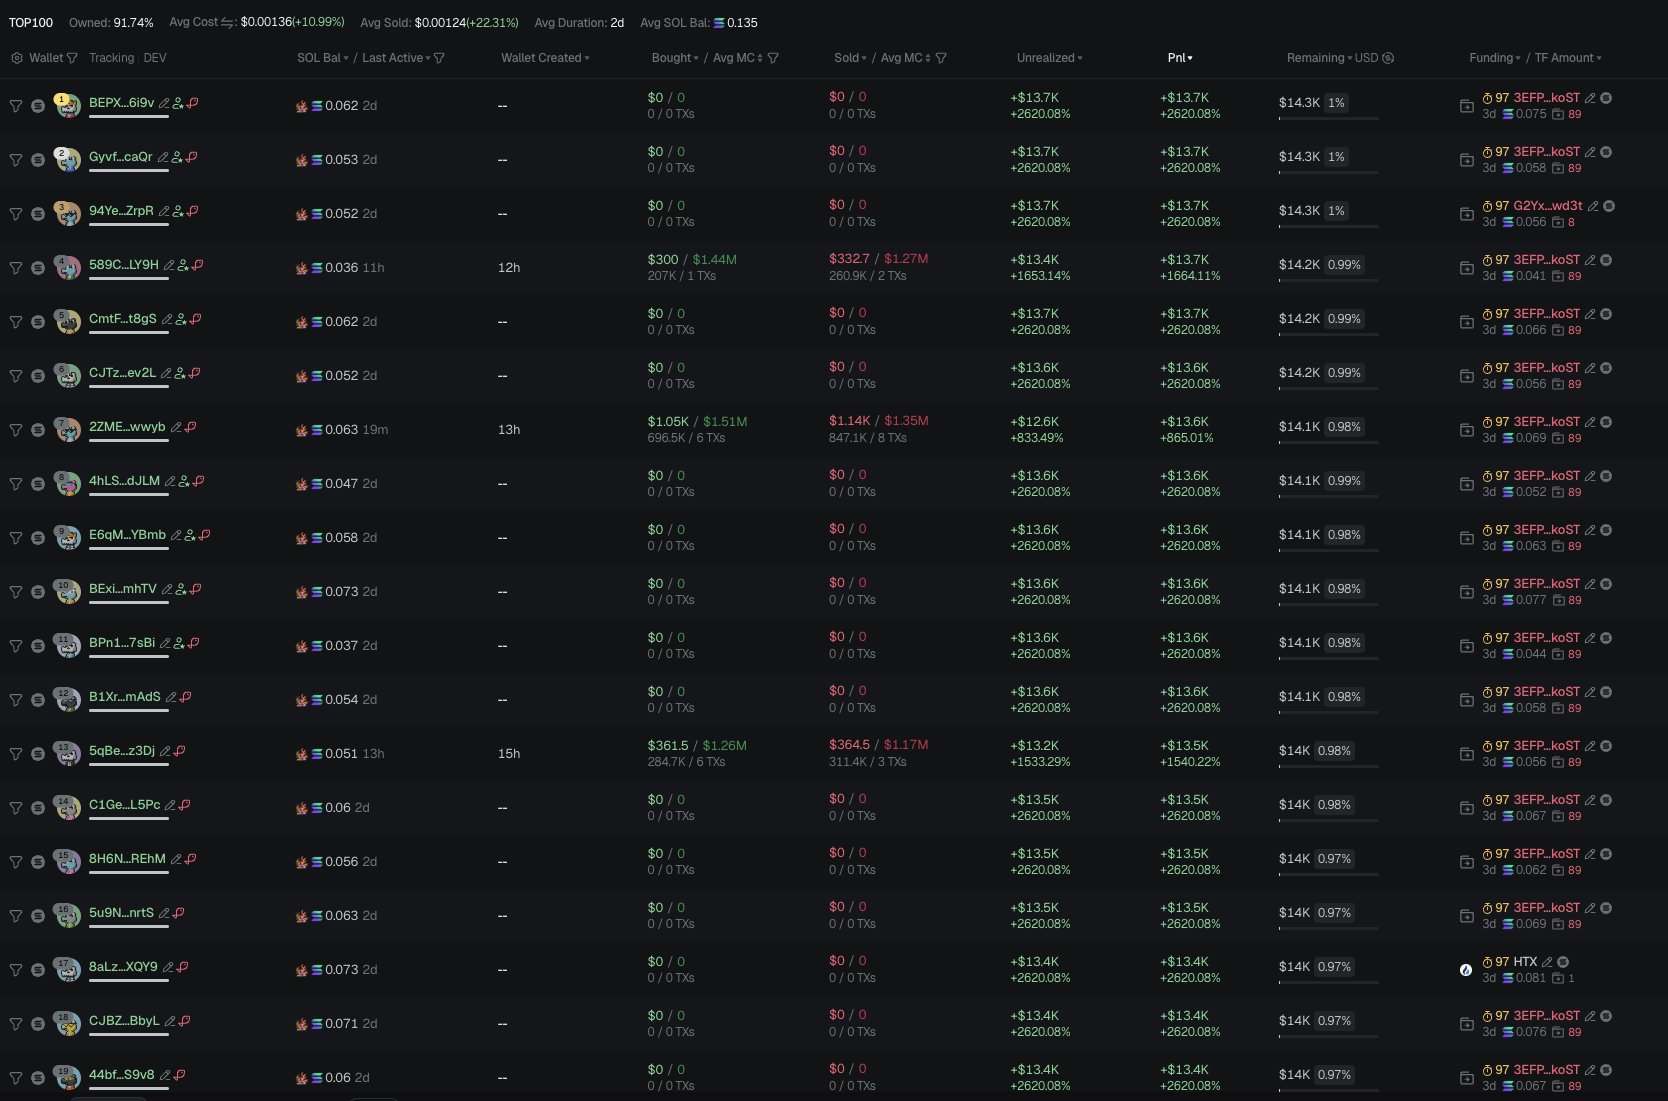Image resolution: width=1668 pixels, height=1101 pixels.
Task: Click red pin icon beside 94Ye...ZrpR
Action: pos(193,211)
